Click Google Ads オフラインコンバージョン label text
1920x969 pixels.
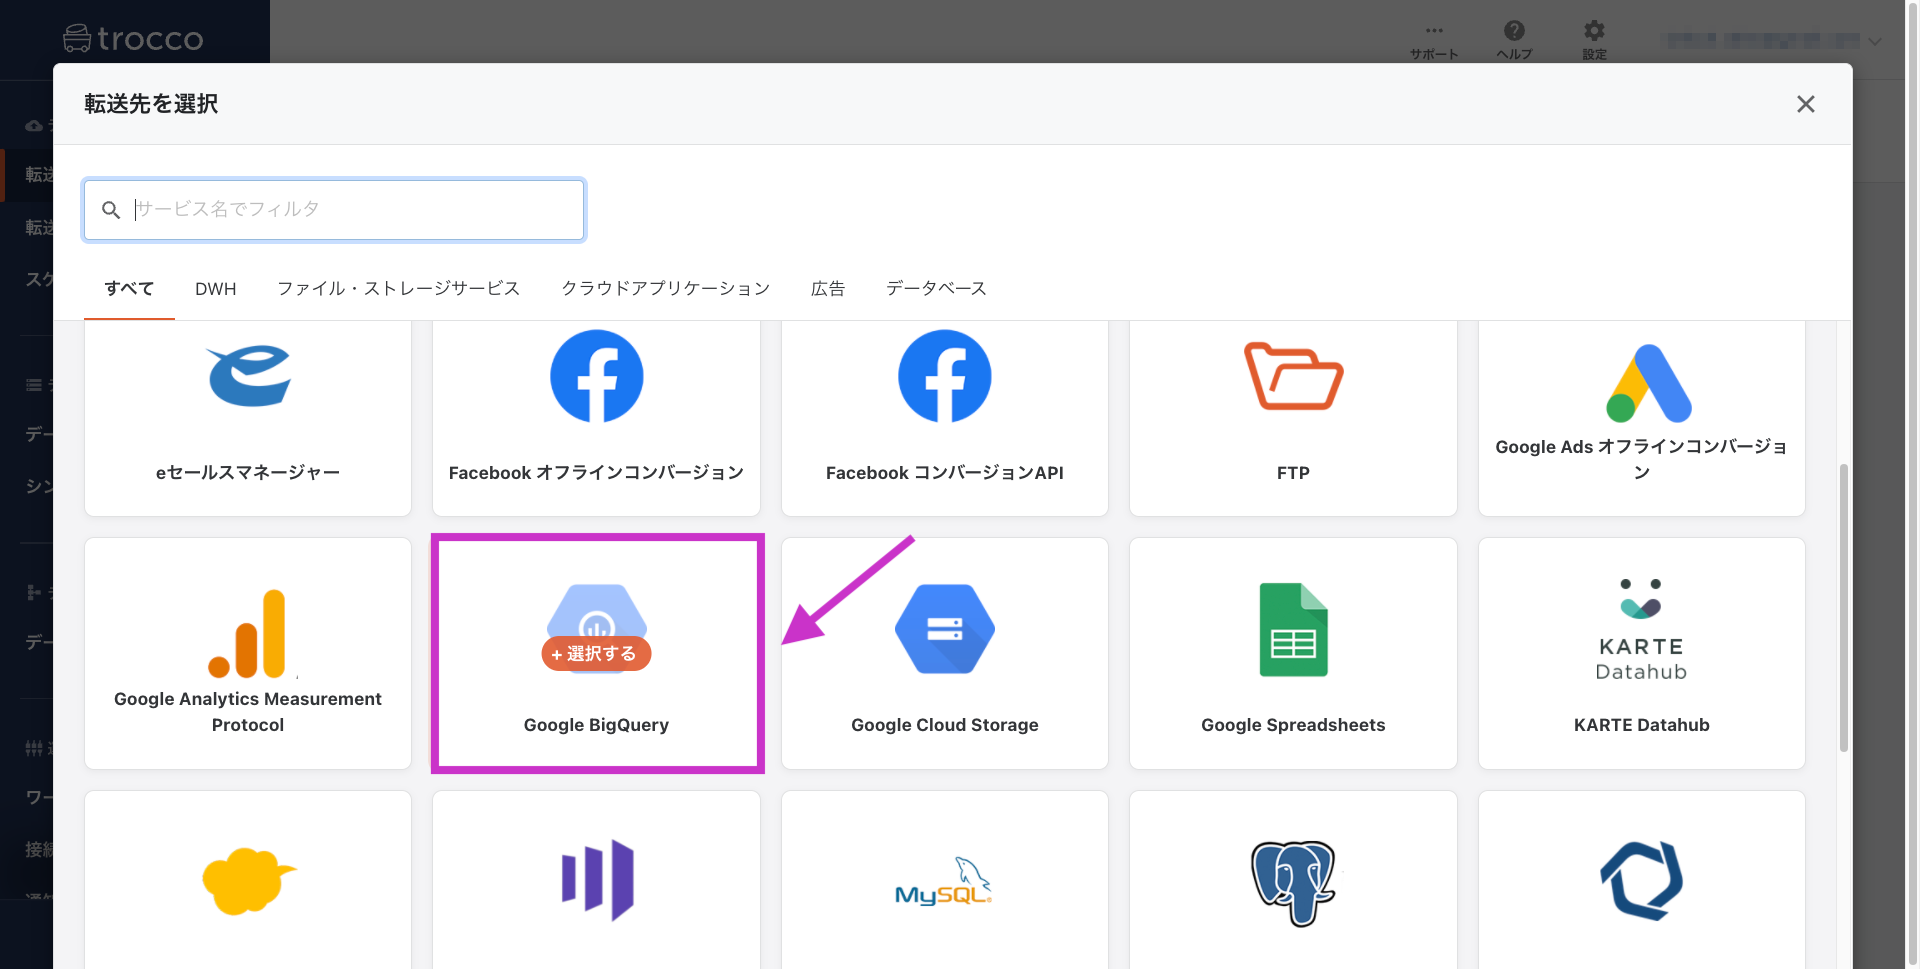(1641, 459)
